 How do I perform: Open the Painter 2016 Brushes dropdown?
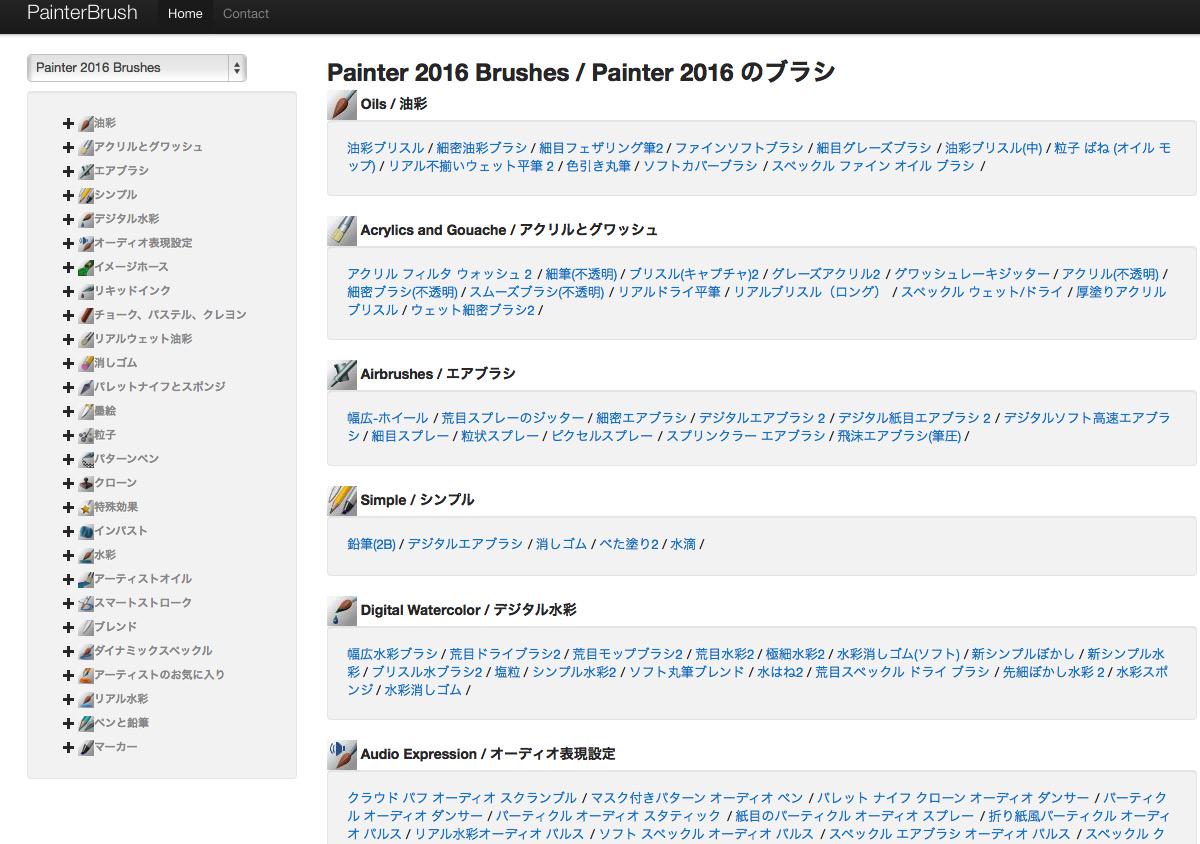click(137, 68)
